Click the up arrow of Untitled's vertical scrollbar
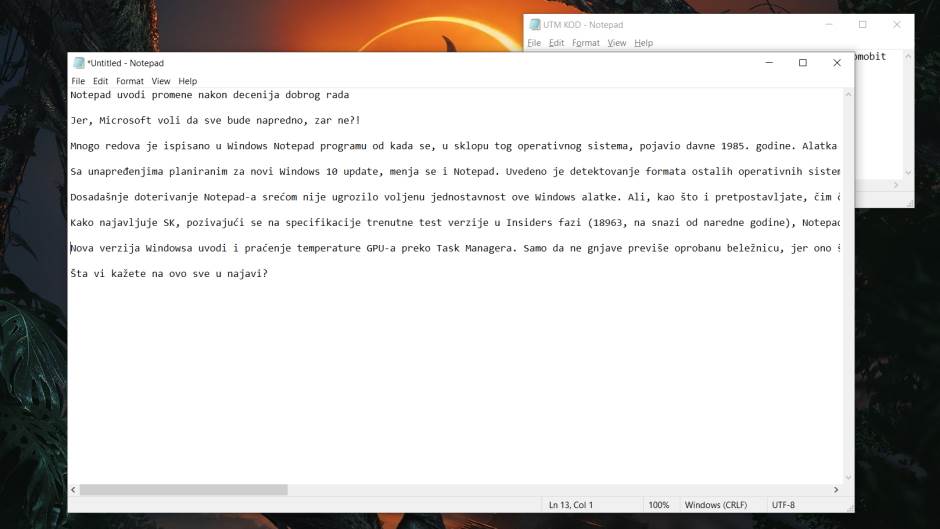This screenshot has height=529, width=940. [x=848, y=95]
